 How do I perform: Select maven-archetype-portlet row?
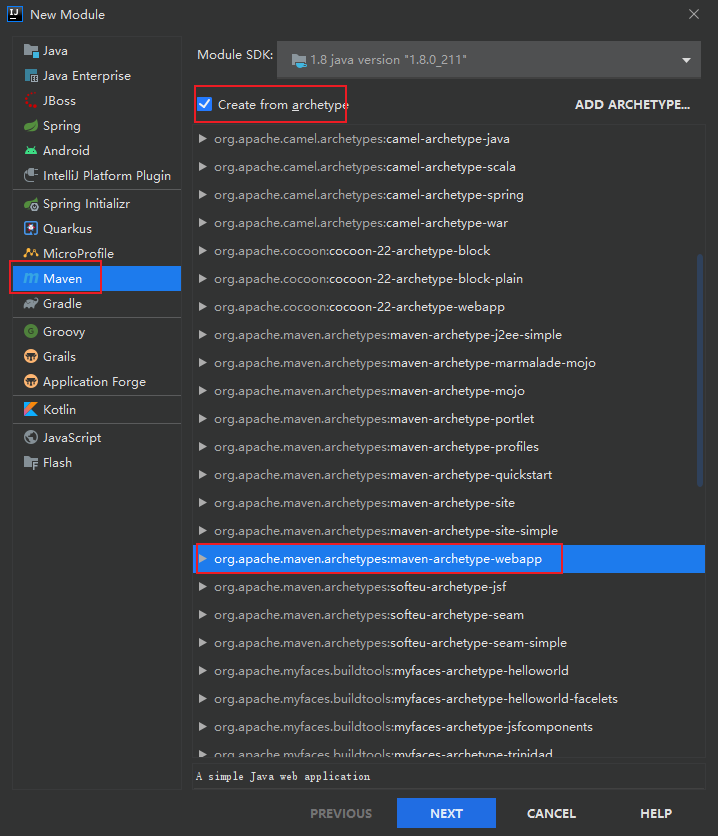(449, 419)
